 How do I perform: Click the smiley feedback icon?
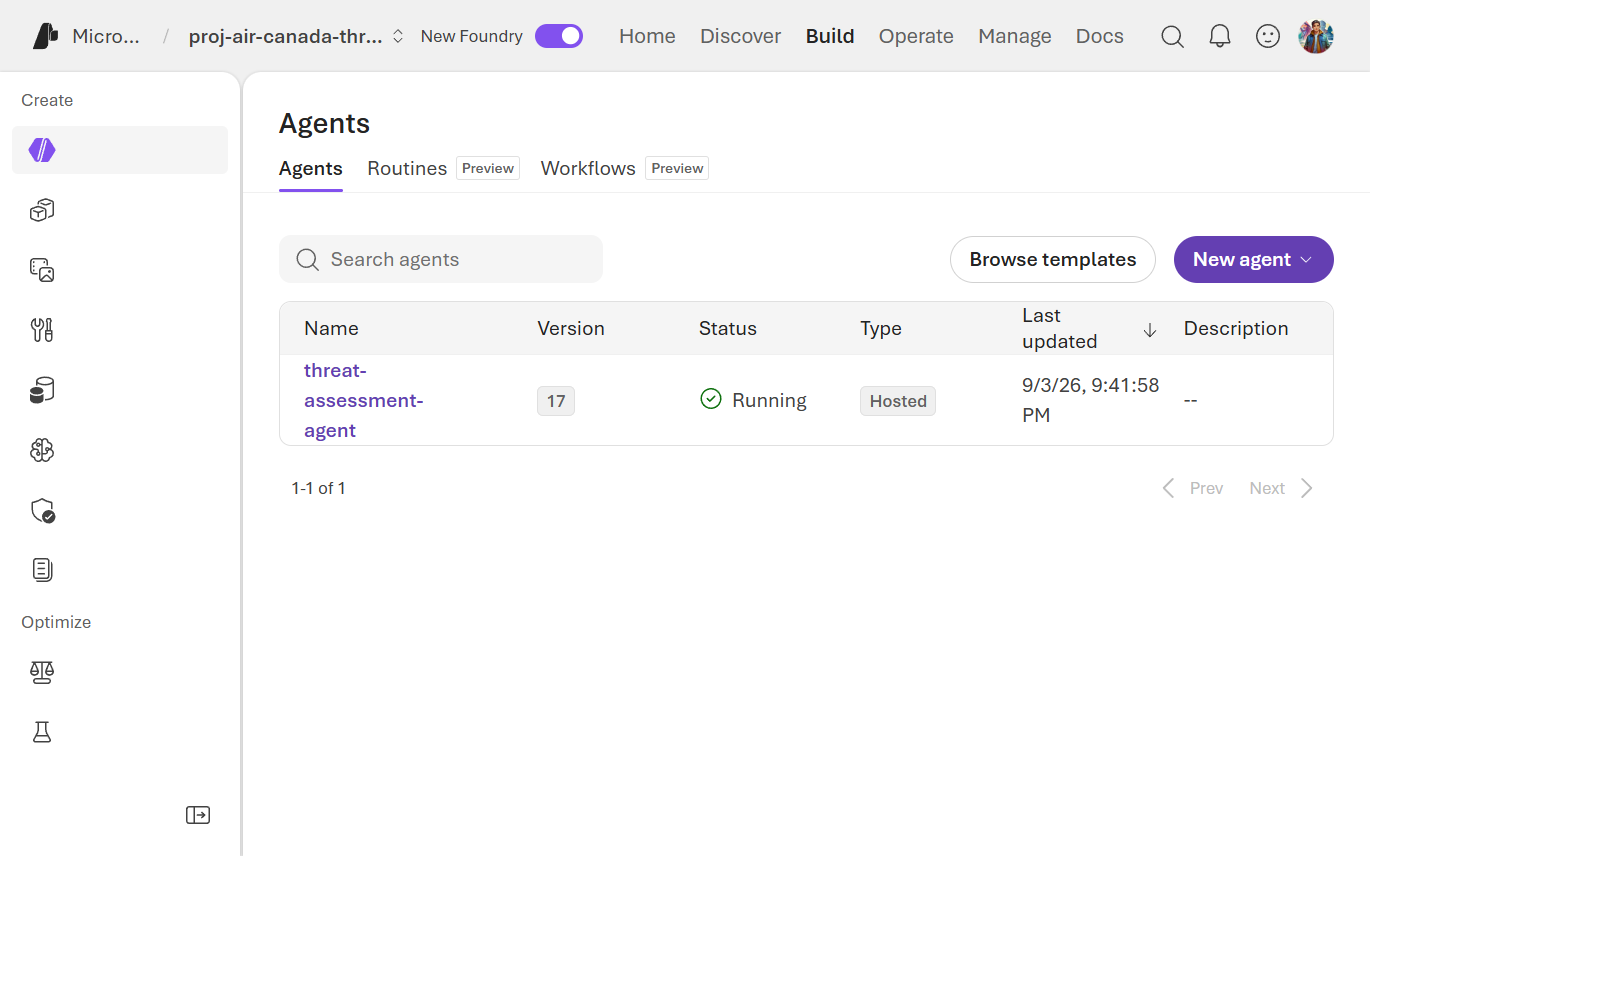click(x=1268, y=37)
